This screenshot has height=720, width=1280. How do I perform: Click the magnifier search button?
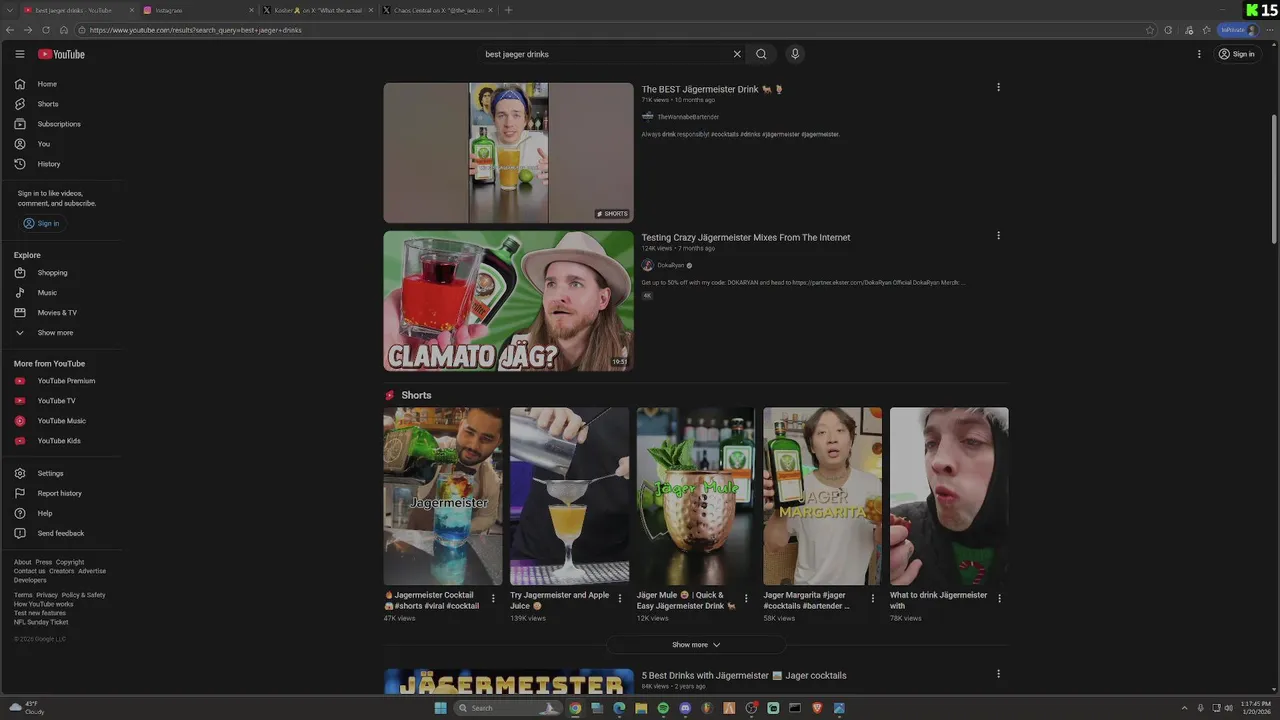click(761, 54)
